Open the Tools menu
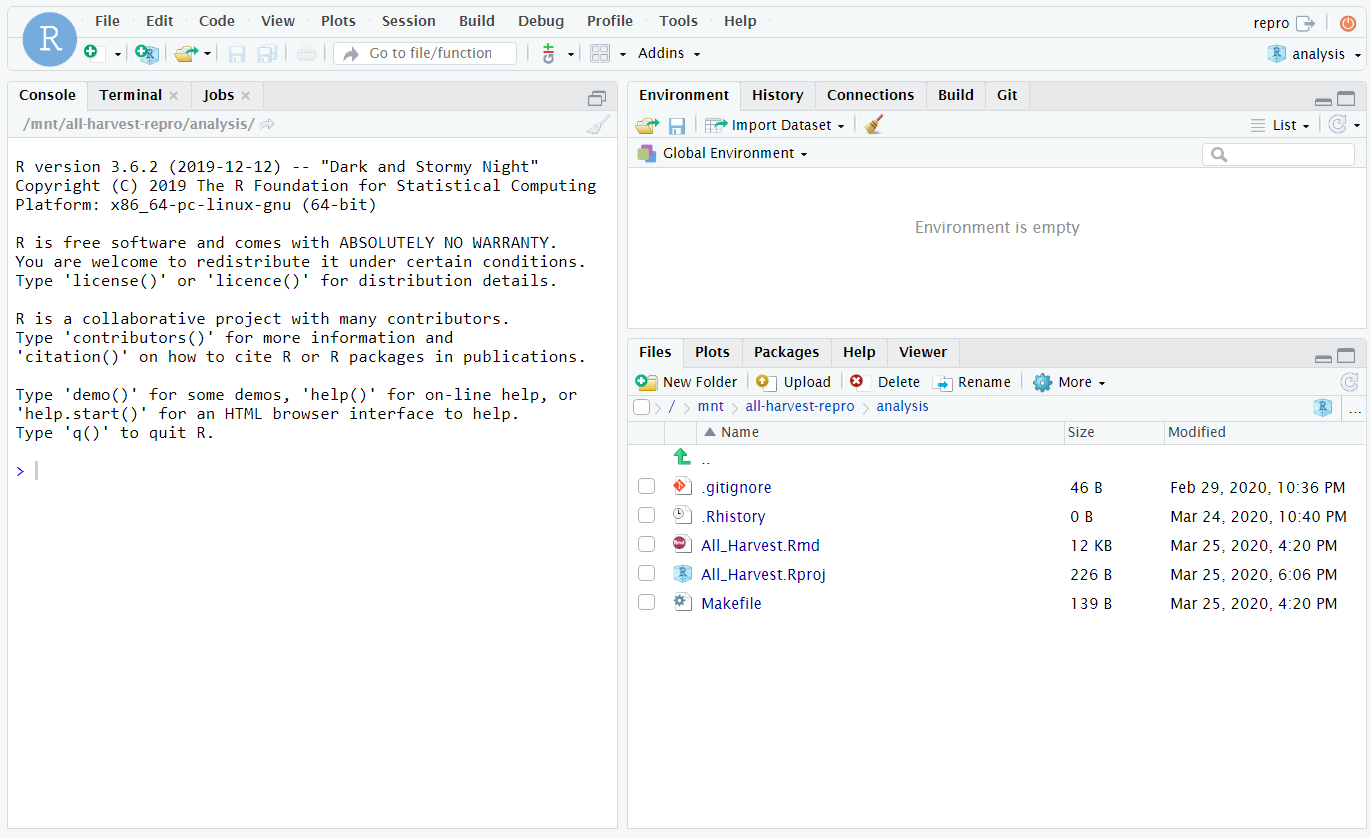The width and height of the screenshot is (1371, 838). (x=678, y=21)
